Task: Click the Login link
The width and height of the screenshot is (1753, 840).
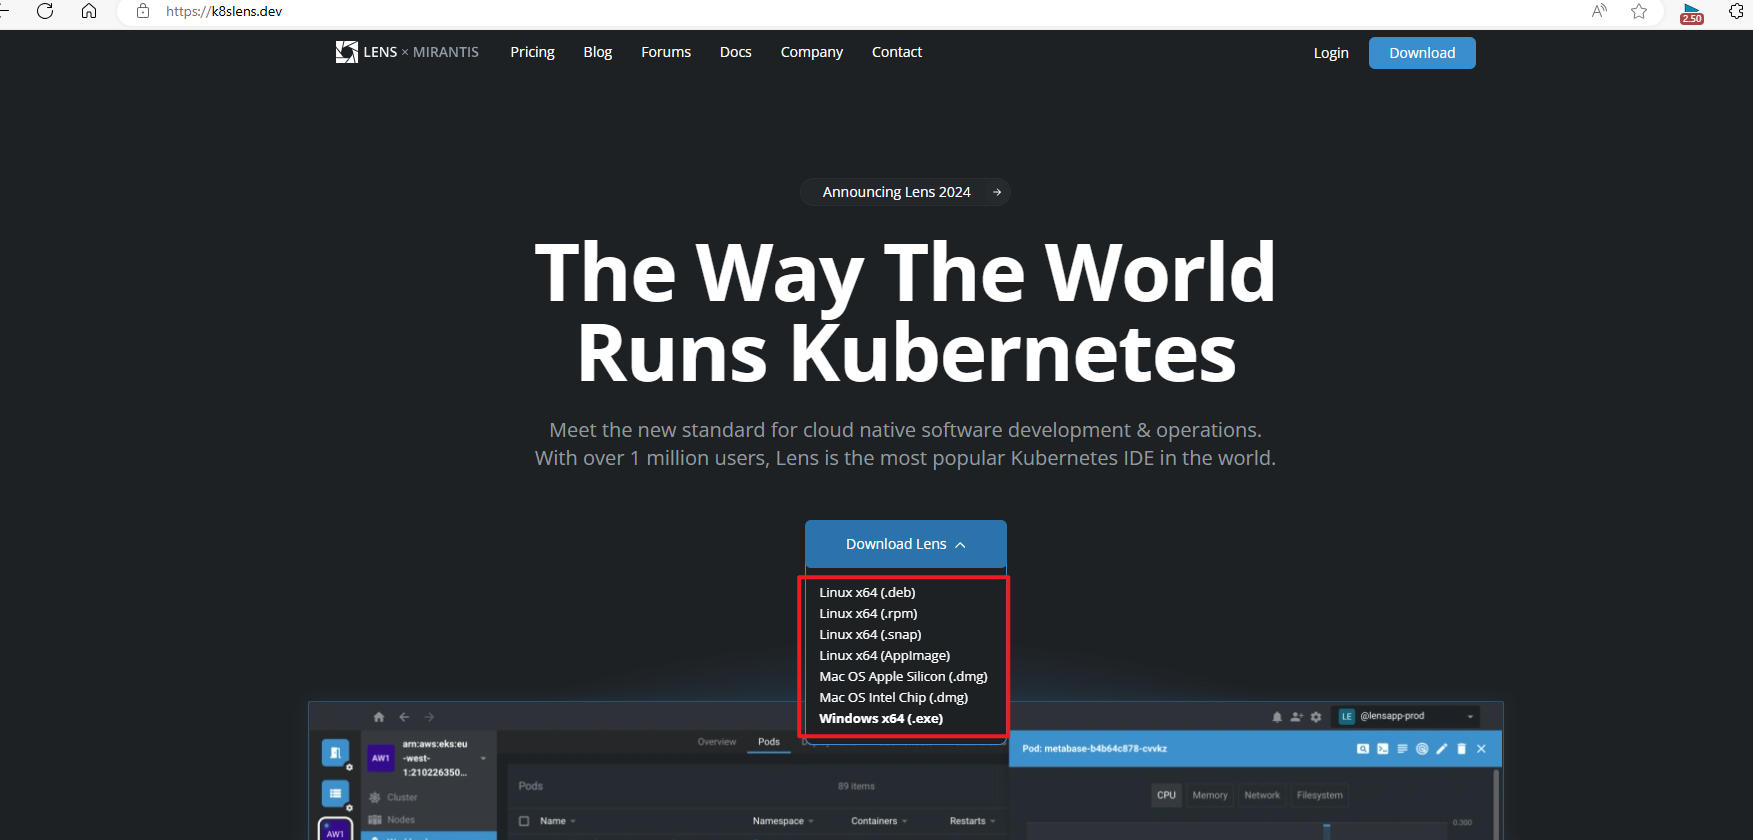Action: pyautogui.click(x=1331, y=53)
